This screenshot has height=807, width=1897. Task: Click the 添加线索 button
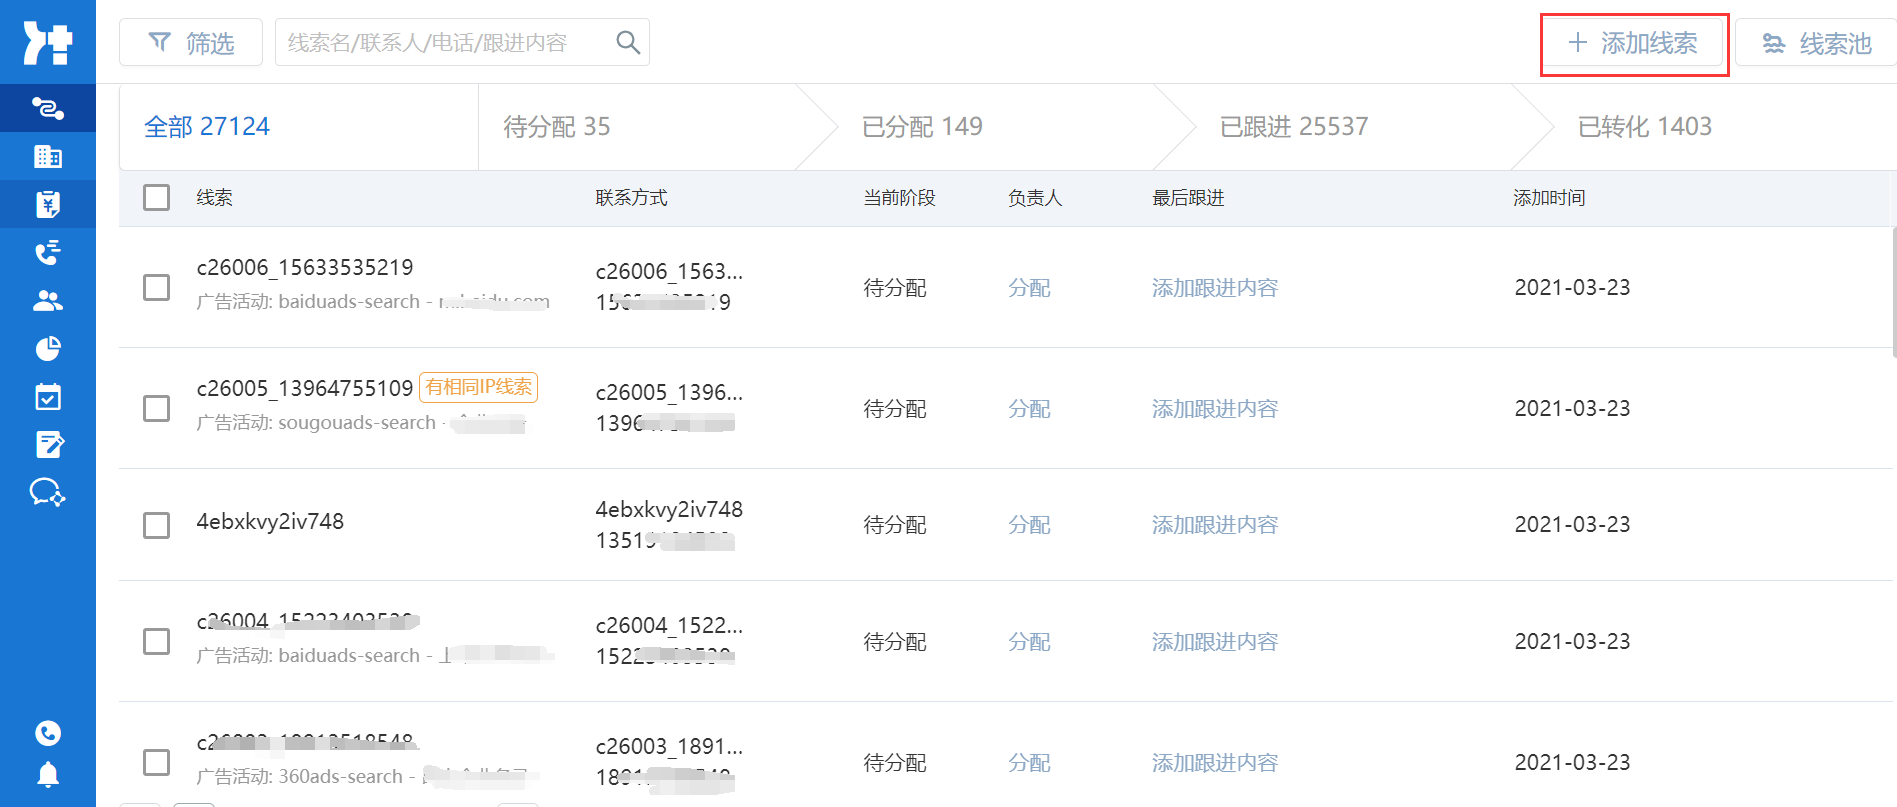(1634, 43)
